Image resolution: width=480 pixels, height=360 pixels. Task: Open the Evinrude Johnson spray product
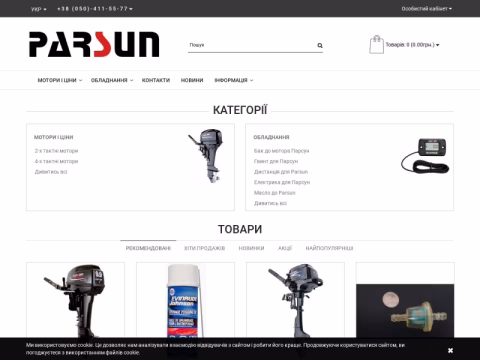point(185,300)
